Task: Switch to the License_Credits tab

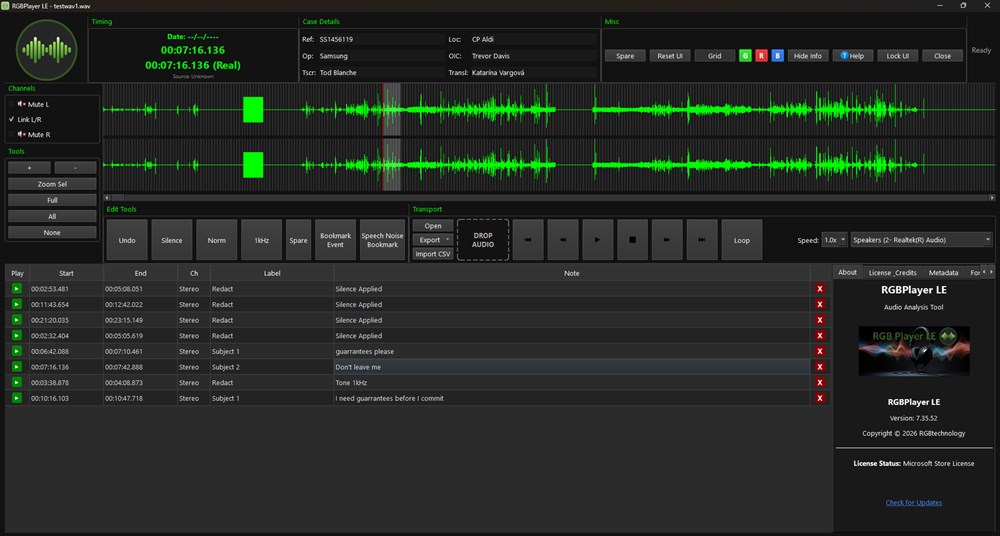Action: (892, 272)
